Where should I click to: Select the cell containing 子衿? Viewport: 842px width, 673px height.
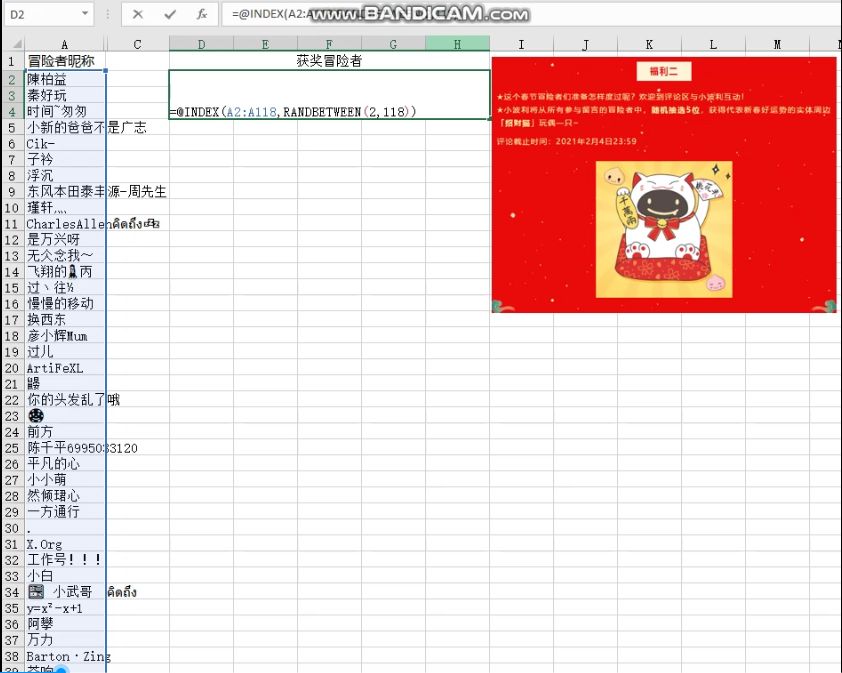click(x=64, y=160)
